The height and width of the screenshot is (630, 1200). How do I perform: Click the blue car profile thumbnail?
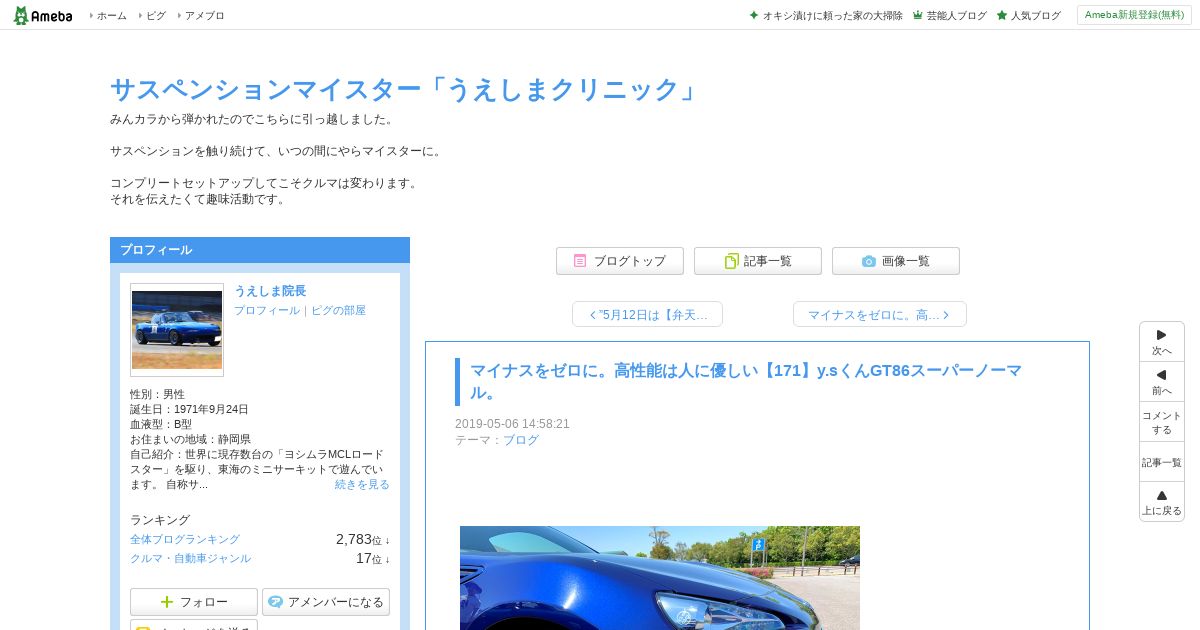tap(177, 330)
